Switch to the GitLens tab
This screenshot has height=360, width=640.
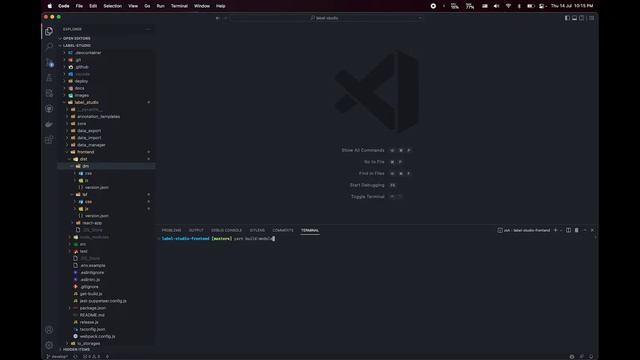(257, 230)
